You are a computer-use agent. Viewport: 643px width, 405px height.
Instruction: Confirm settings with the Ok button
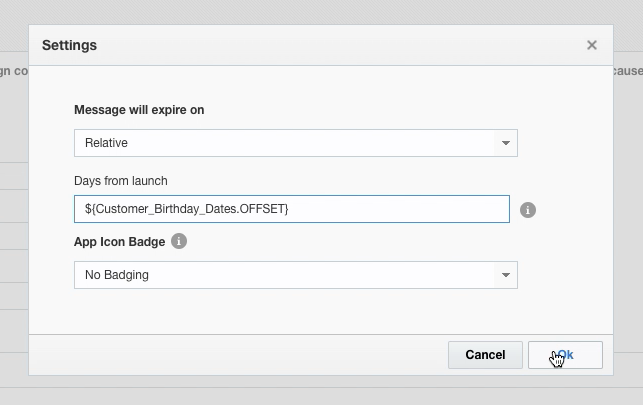(x=565, y=355)
